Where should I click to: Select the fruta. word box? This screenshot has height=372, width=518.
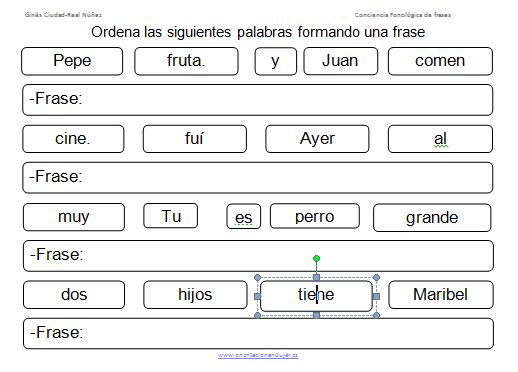[x=186, y=61]
